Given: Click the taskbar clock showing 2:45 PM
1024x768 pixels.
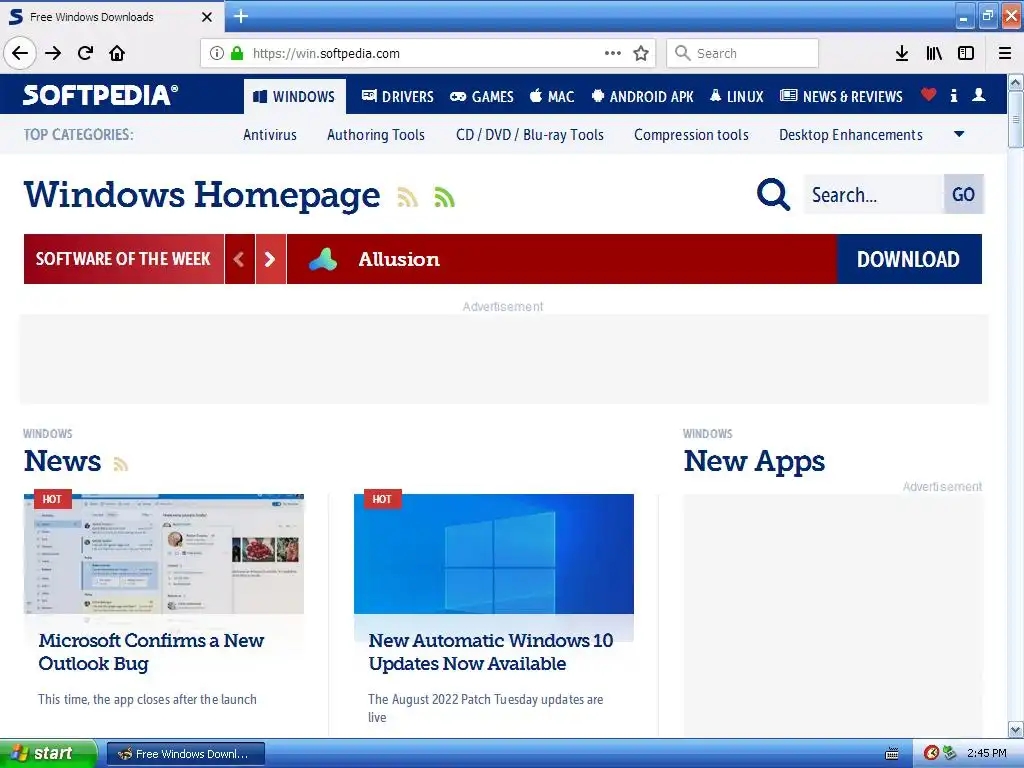Looking at the screenshot, I should click(x=987, y=754).
